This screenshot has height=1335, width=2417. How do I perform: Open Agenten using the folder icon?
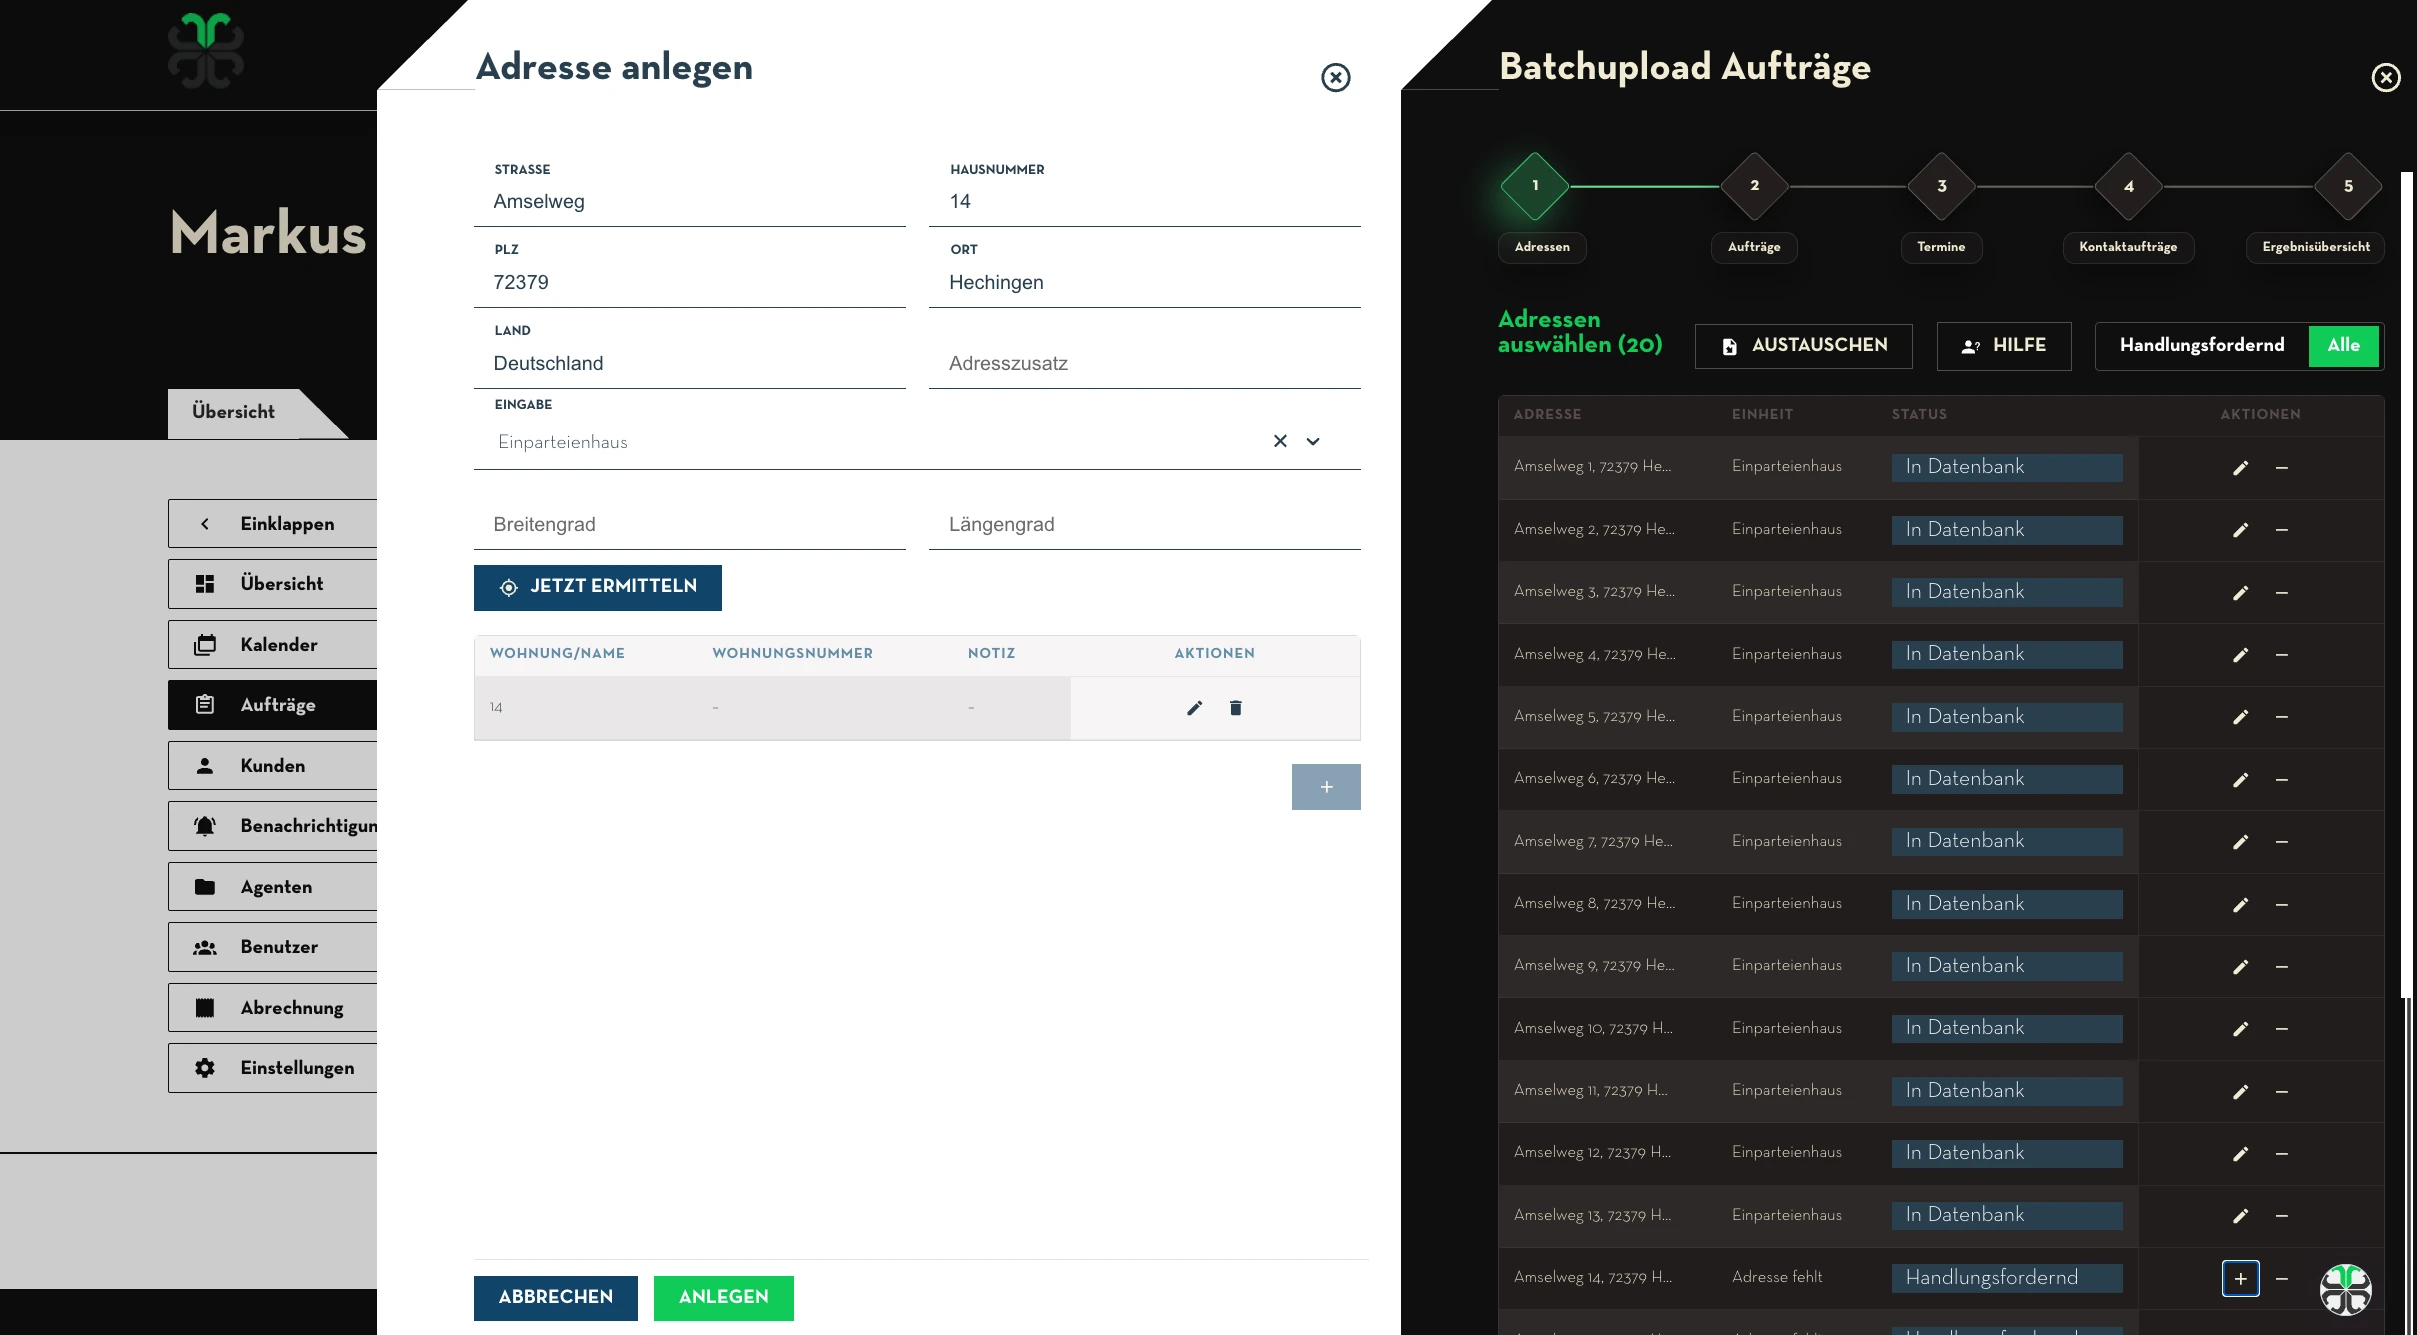[x=205, y=886]
